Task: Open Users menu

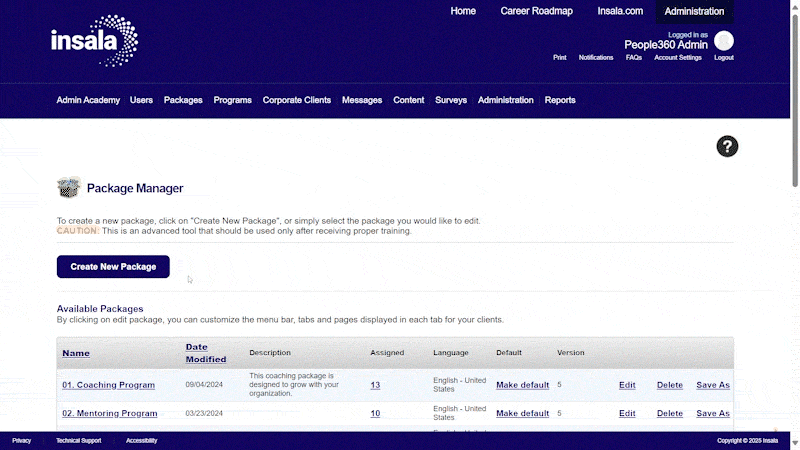Action: click(x=141, y=100)
